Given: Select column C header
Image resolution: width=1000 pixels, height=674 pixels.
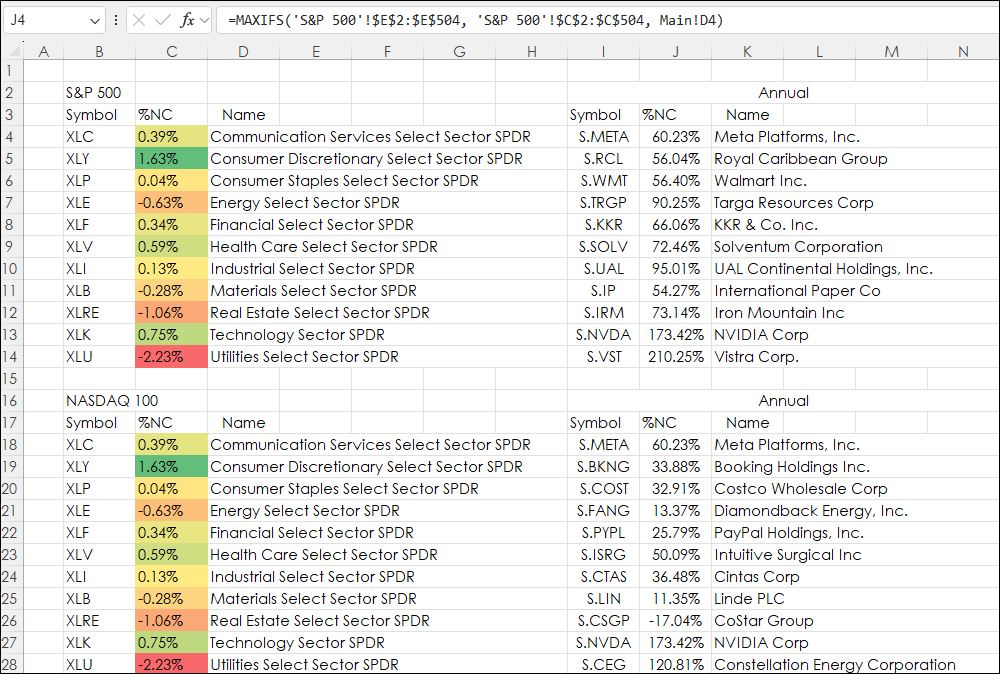Looking at the screenshot, I should 171,51.
